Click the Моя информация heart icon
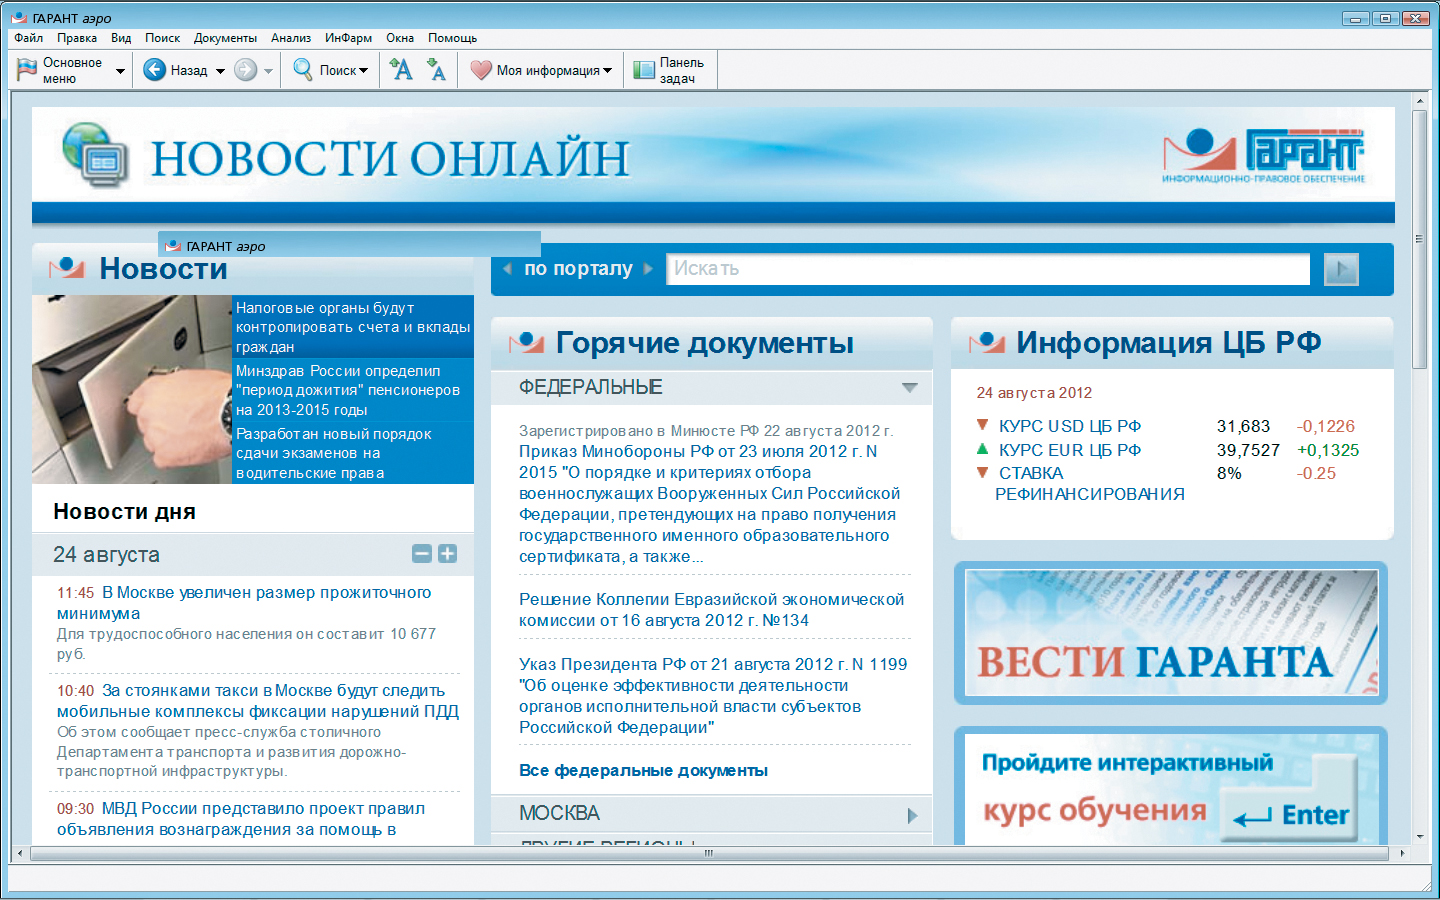The height and width of the screenshot is (900, 1440). point(481,70)
